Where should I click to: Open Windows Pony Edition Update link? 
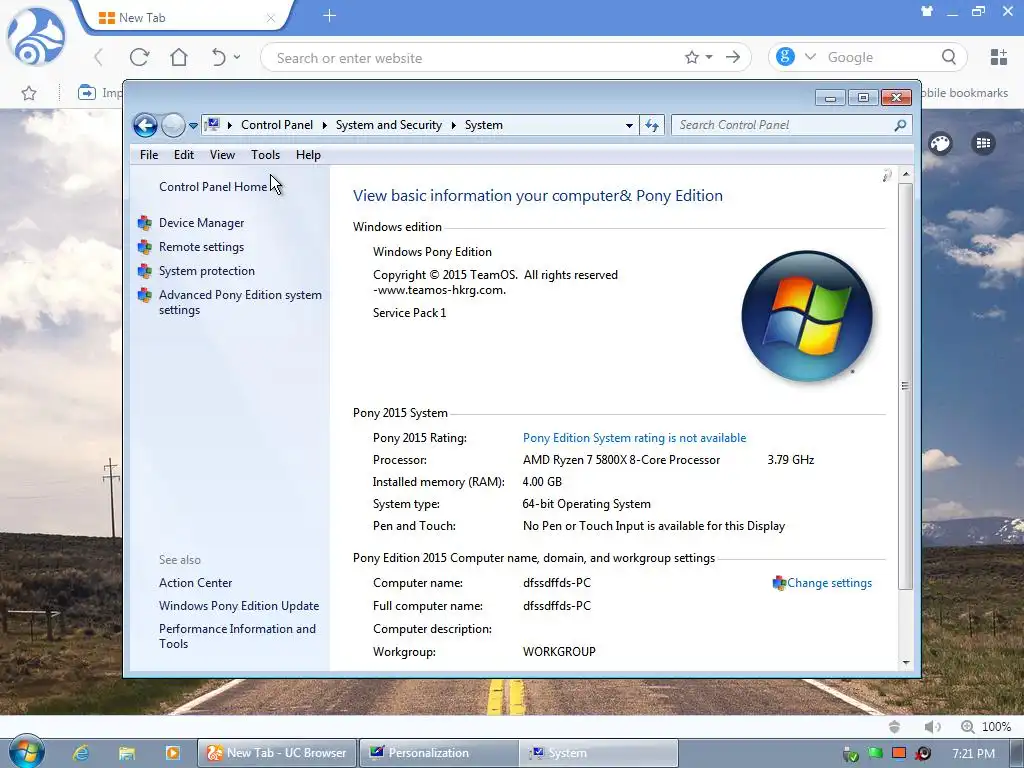(x=239, y=605)
